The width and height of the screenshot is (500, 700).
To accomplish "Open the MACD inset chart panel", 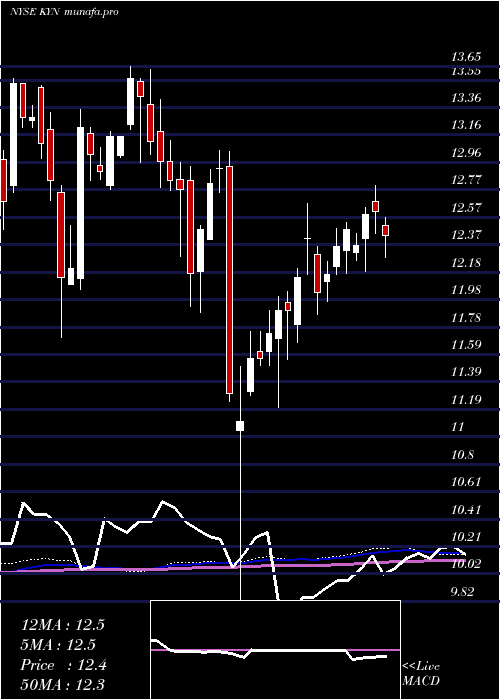I will 275,650.
